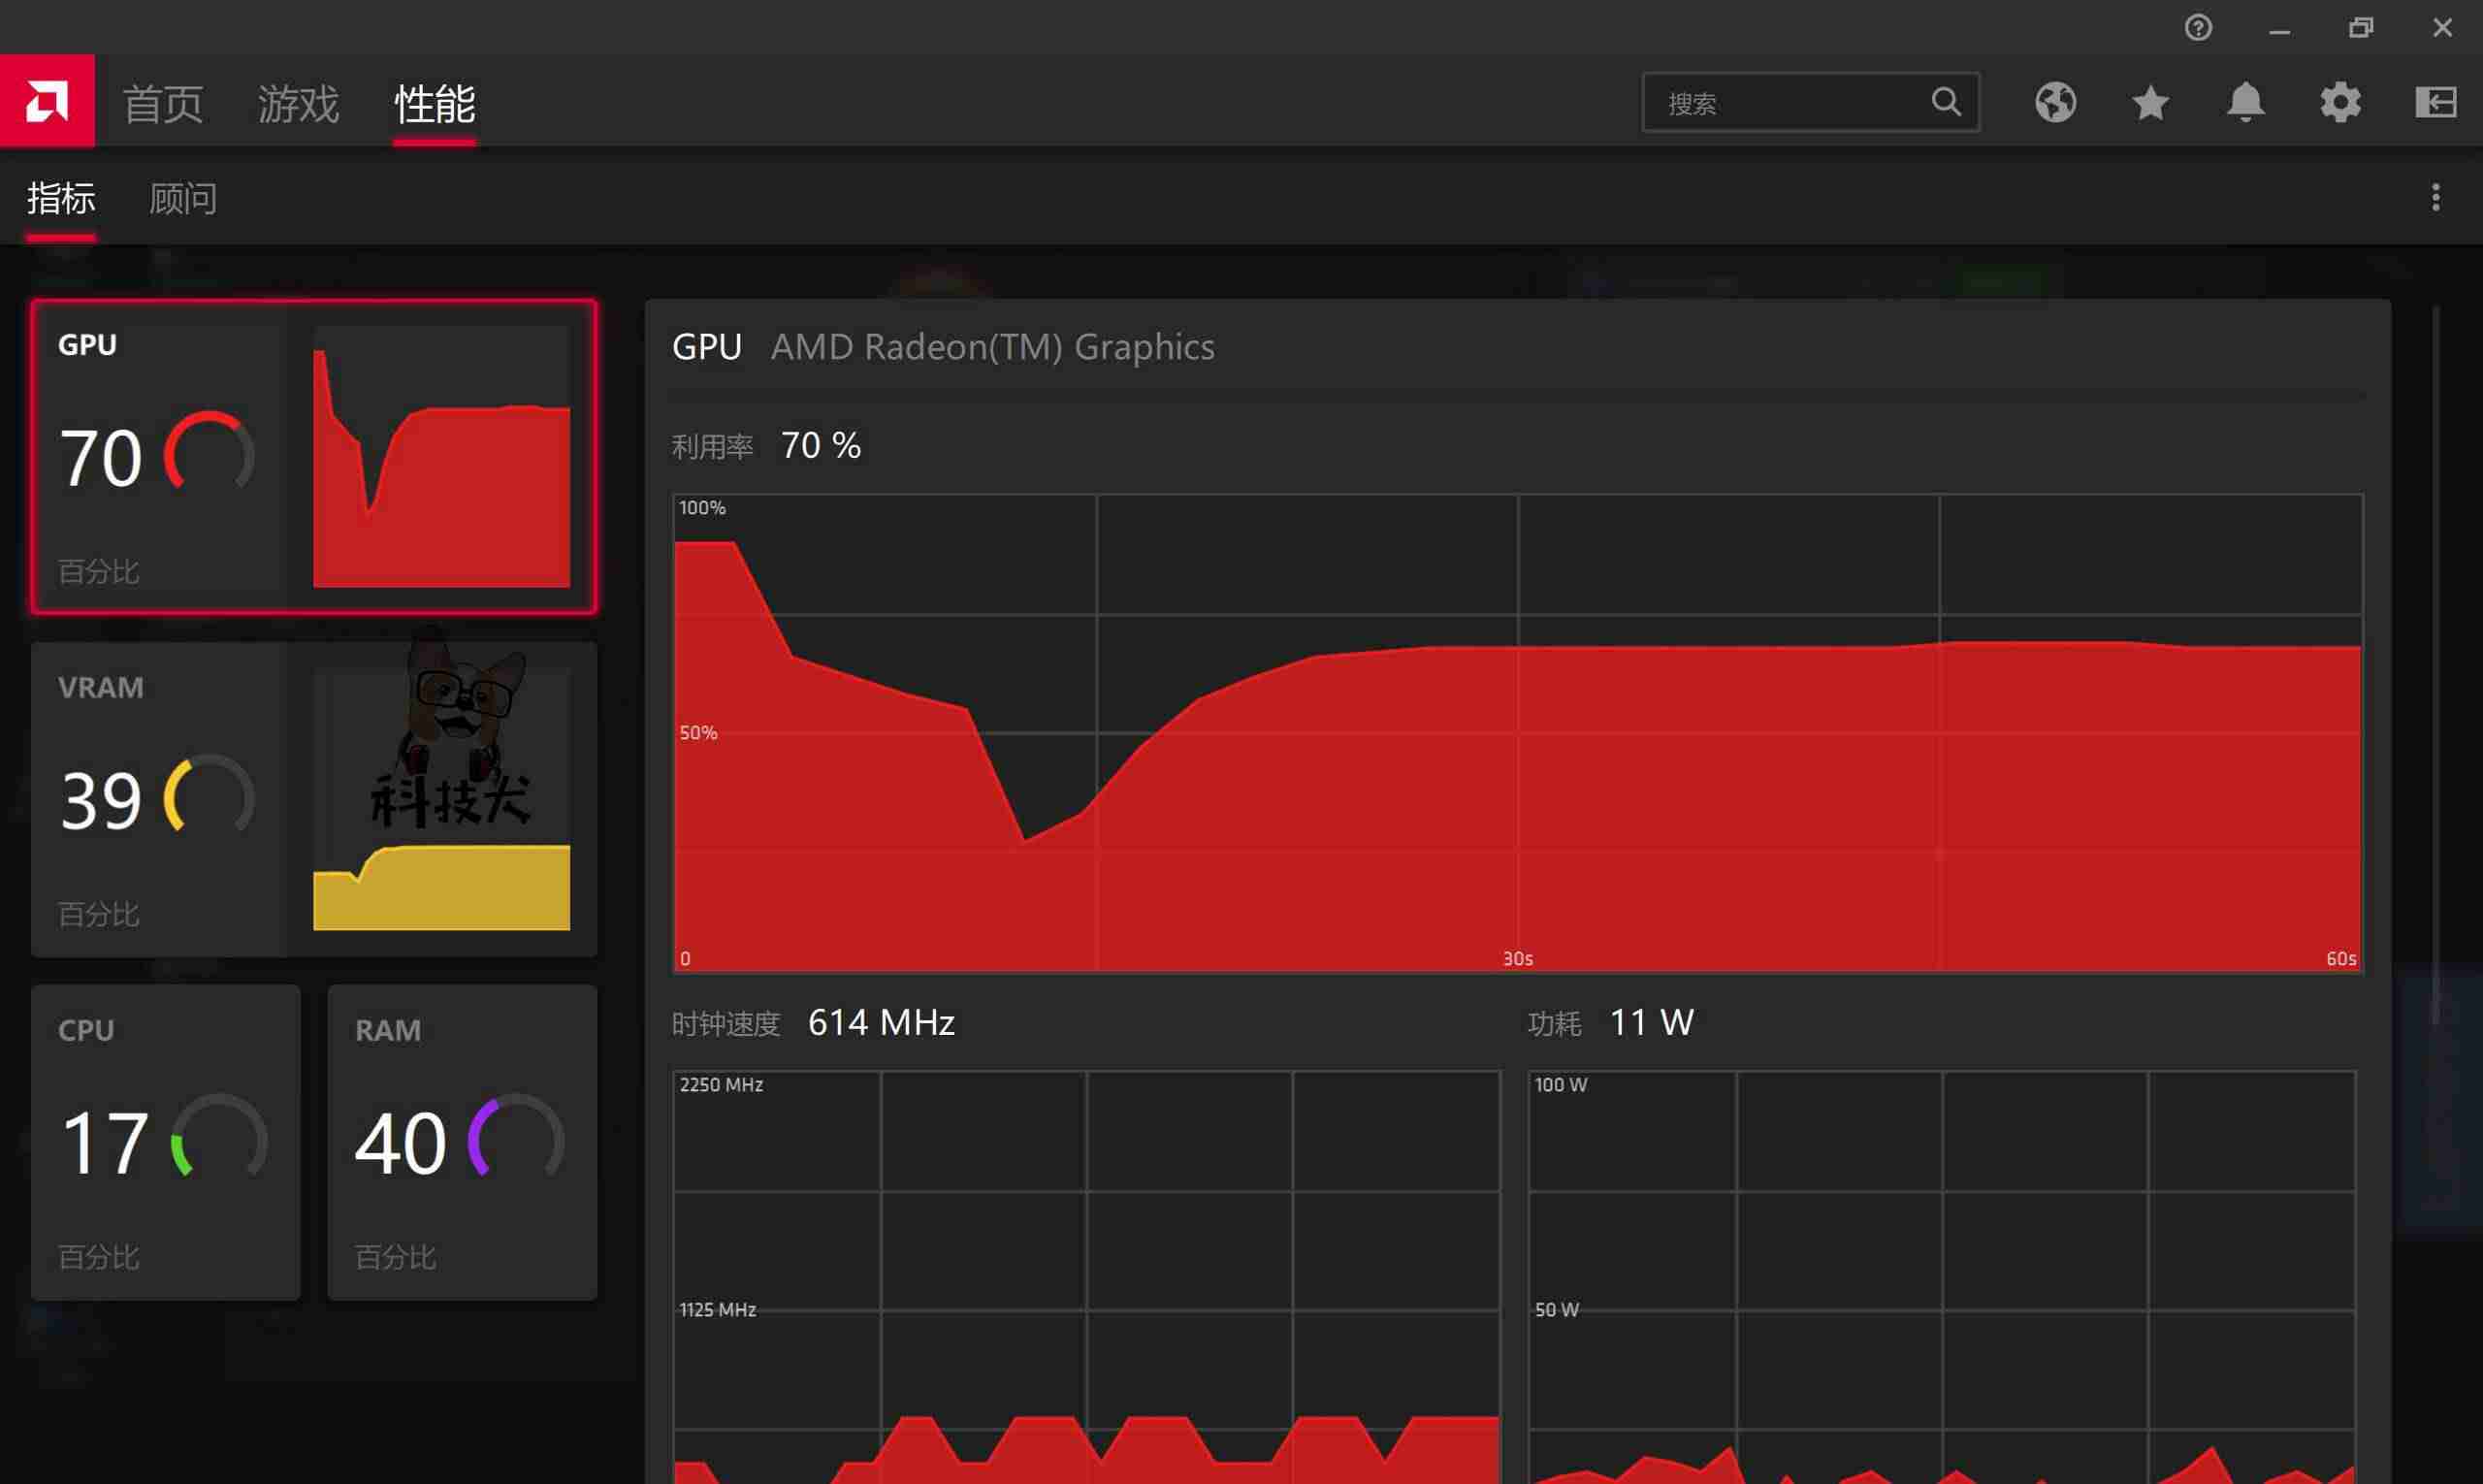Open the favorites star icon

click(x=2150, y=102)
